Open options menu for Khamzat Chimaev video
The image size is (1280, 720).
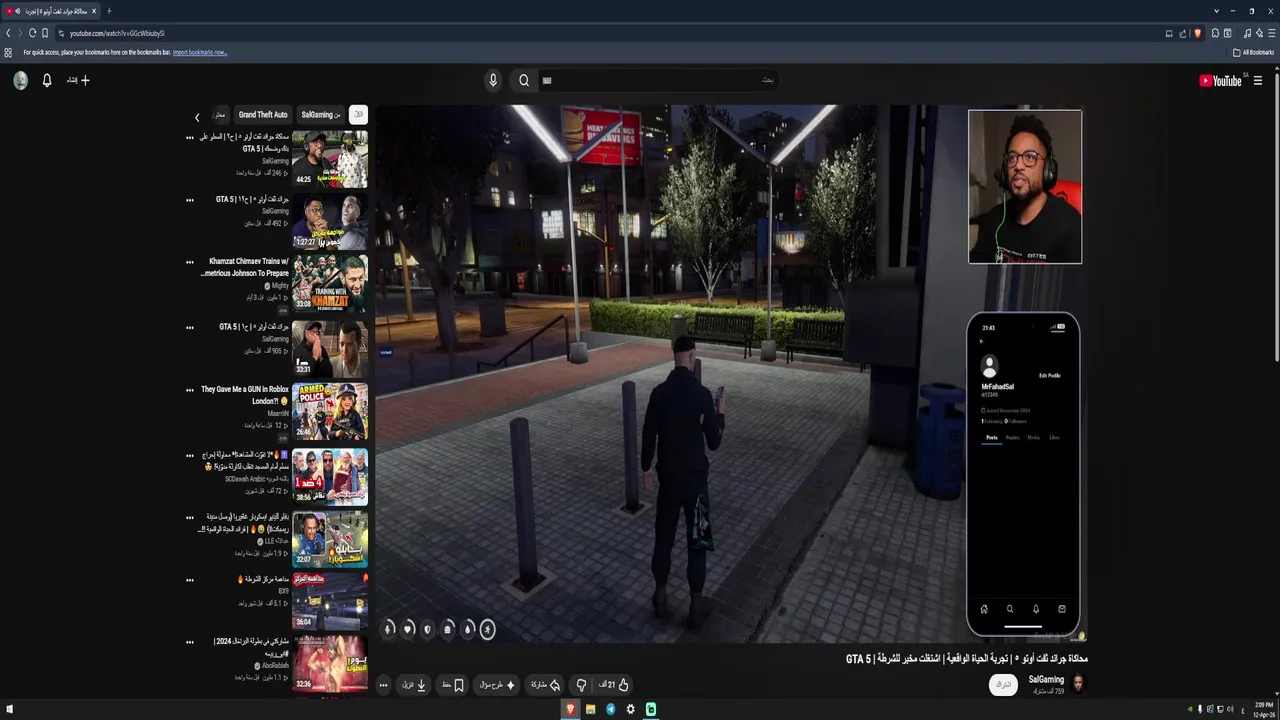point(190,263)
